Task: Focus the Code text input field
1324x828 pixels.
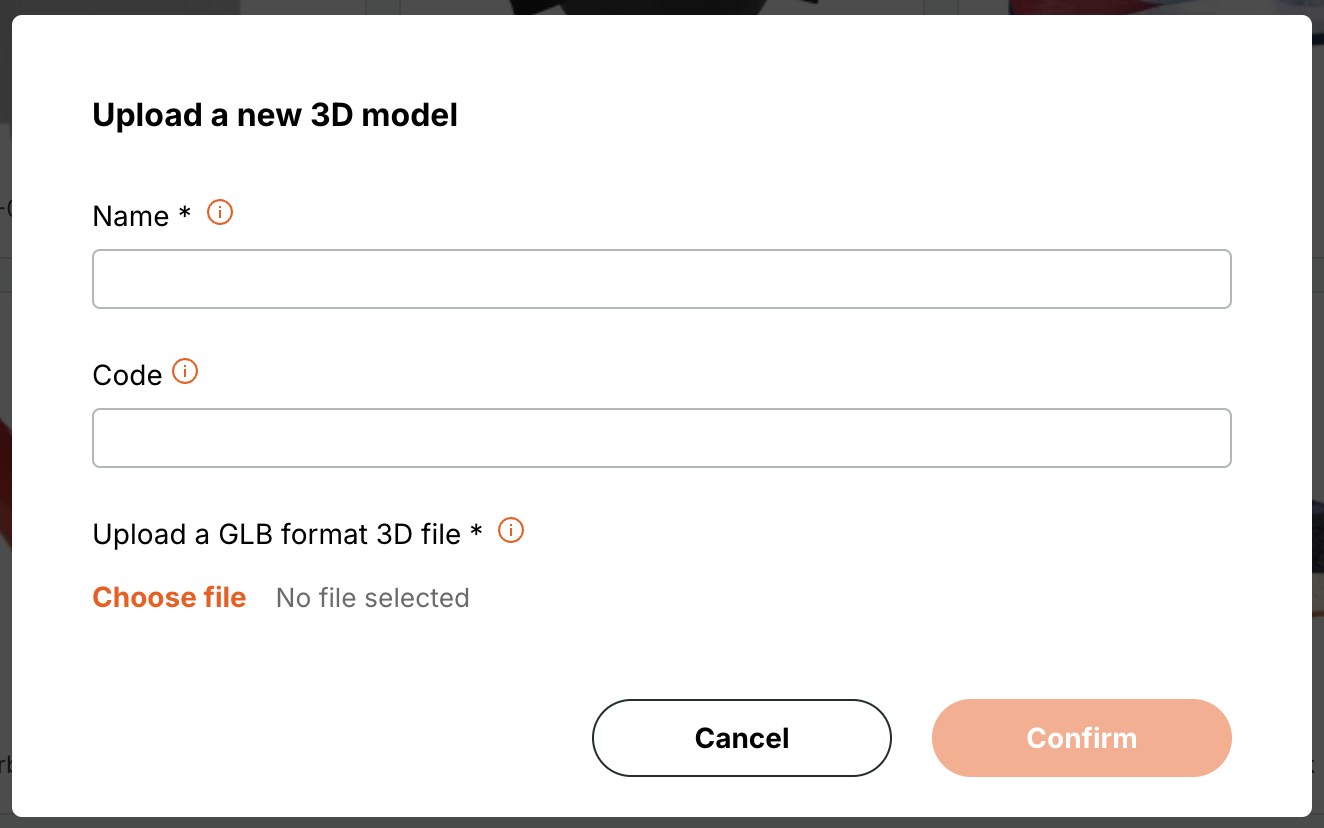Action: click(661, 438)
